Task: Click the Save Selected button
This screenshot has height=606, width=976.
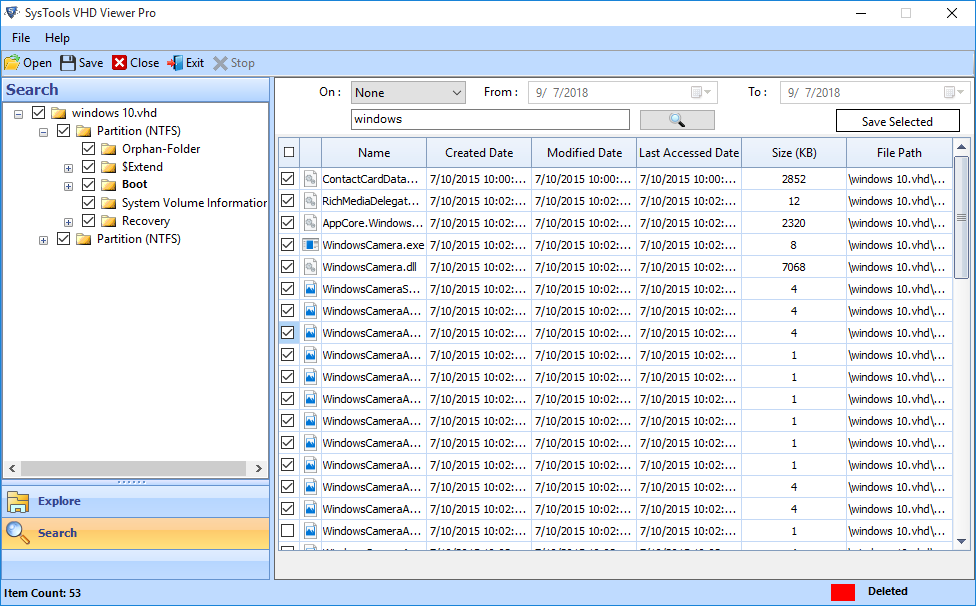Action: click(x=898, y=121)
